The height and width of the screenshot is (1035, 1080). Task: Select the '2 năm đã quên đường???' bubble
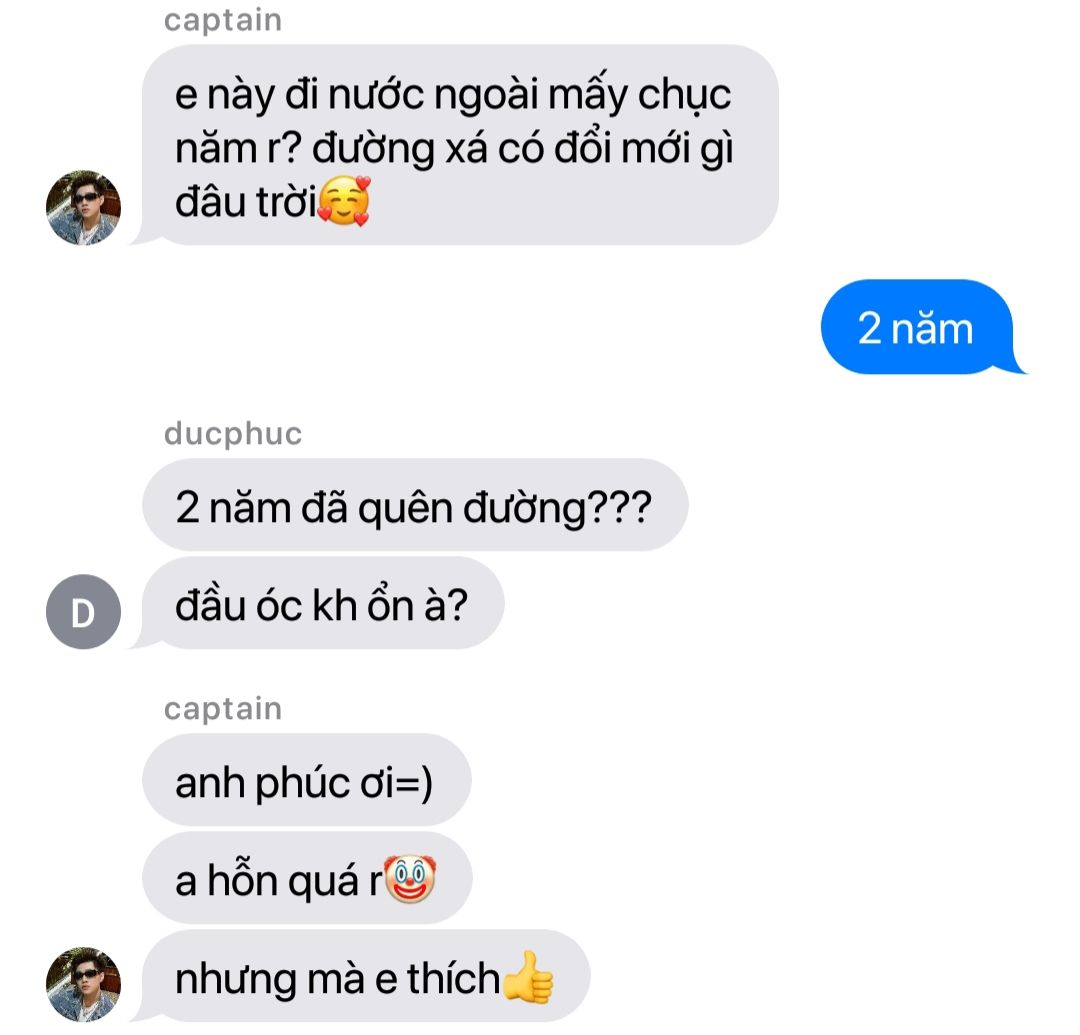click(x=415, y=505)
